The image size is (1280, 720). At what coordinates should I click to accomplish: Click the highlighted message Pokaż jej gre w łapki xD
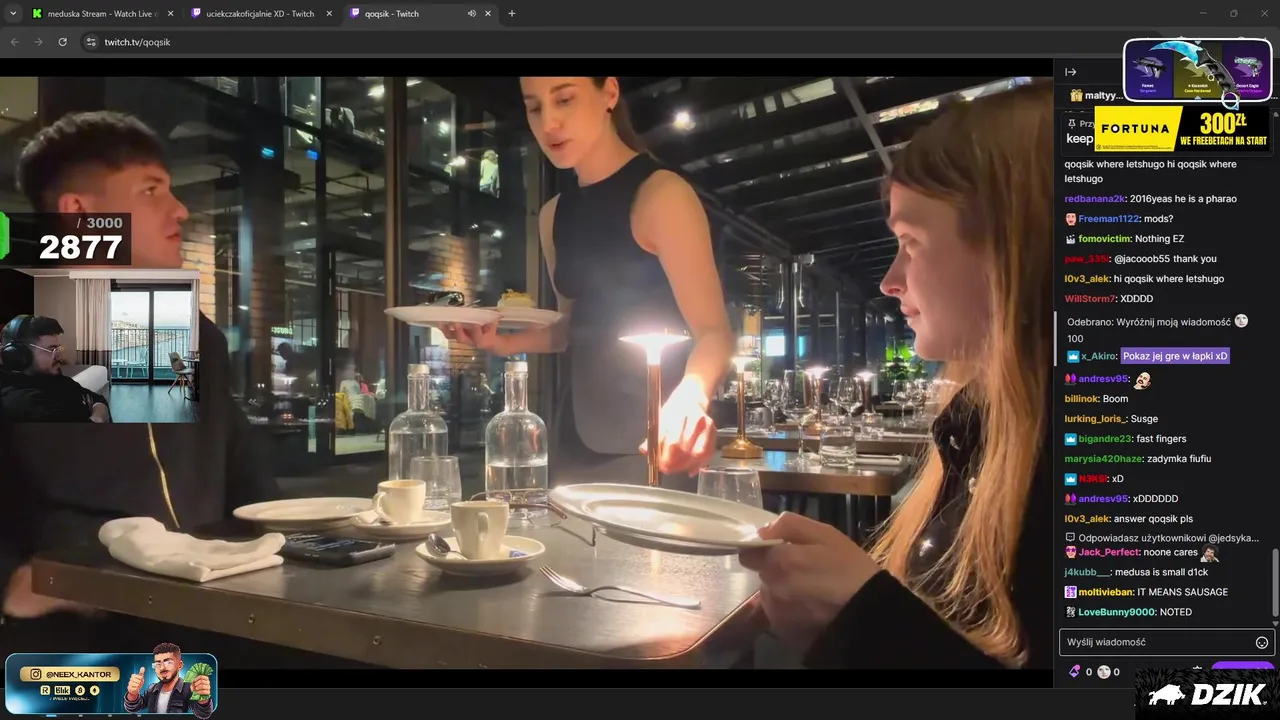pos(1175,356)
